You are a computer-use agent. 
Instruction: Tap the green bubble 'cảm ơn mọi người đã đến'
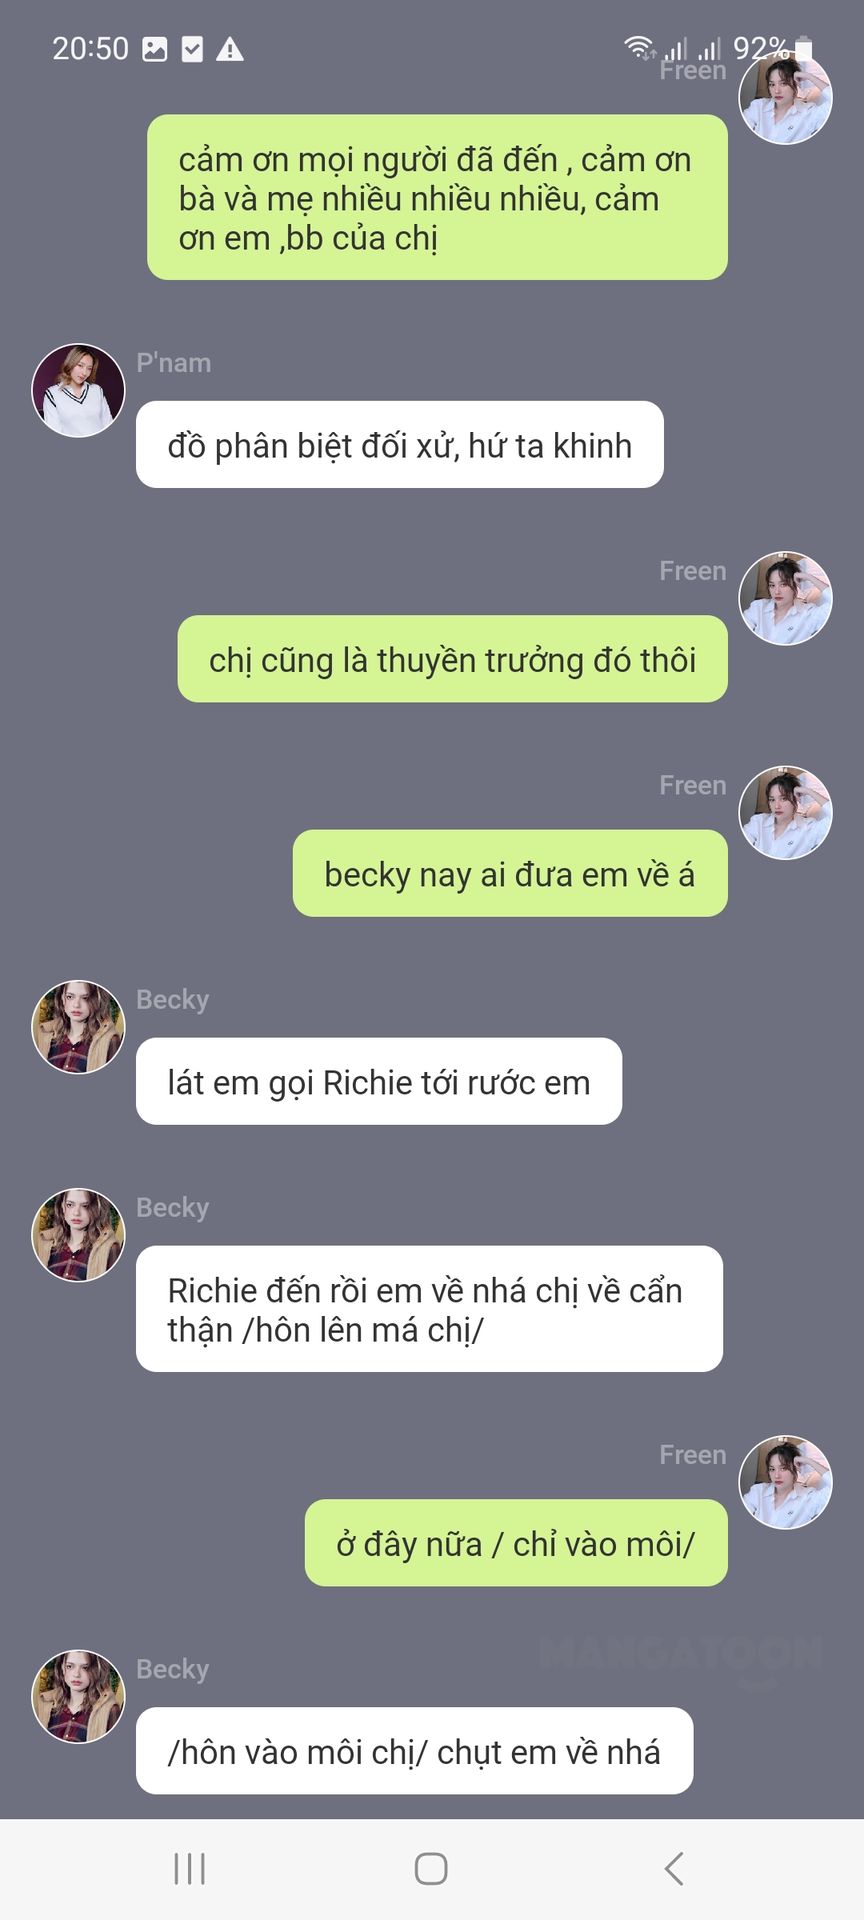pos(437,197)
